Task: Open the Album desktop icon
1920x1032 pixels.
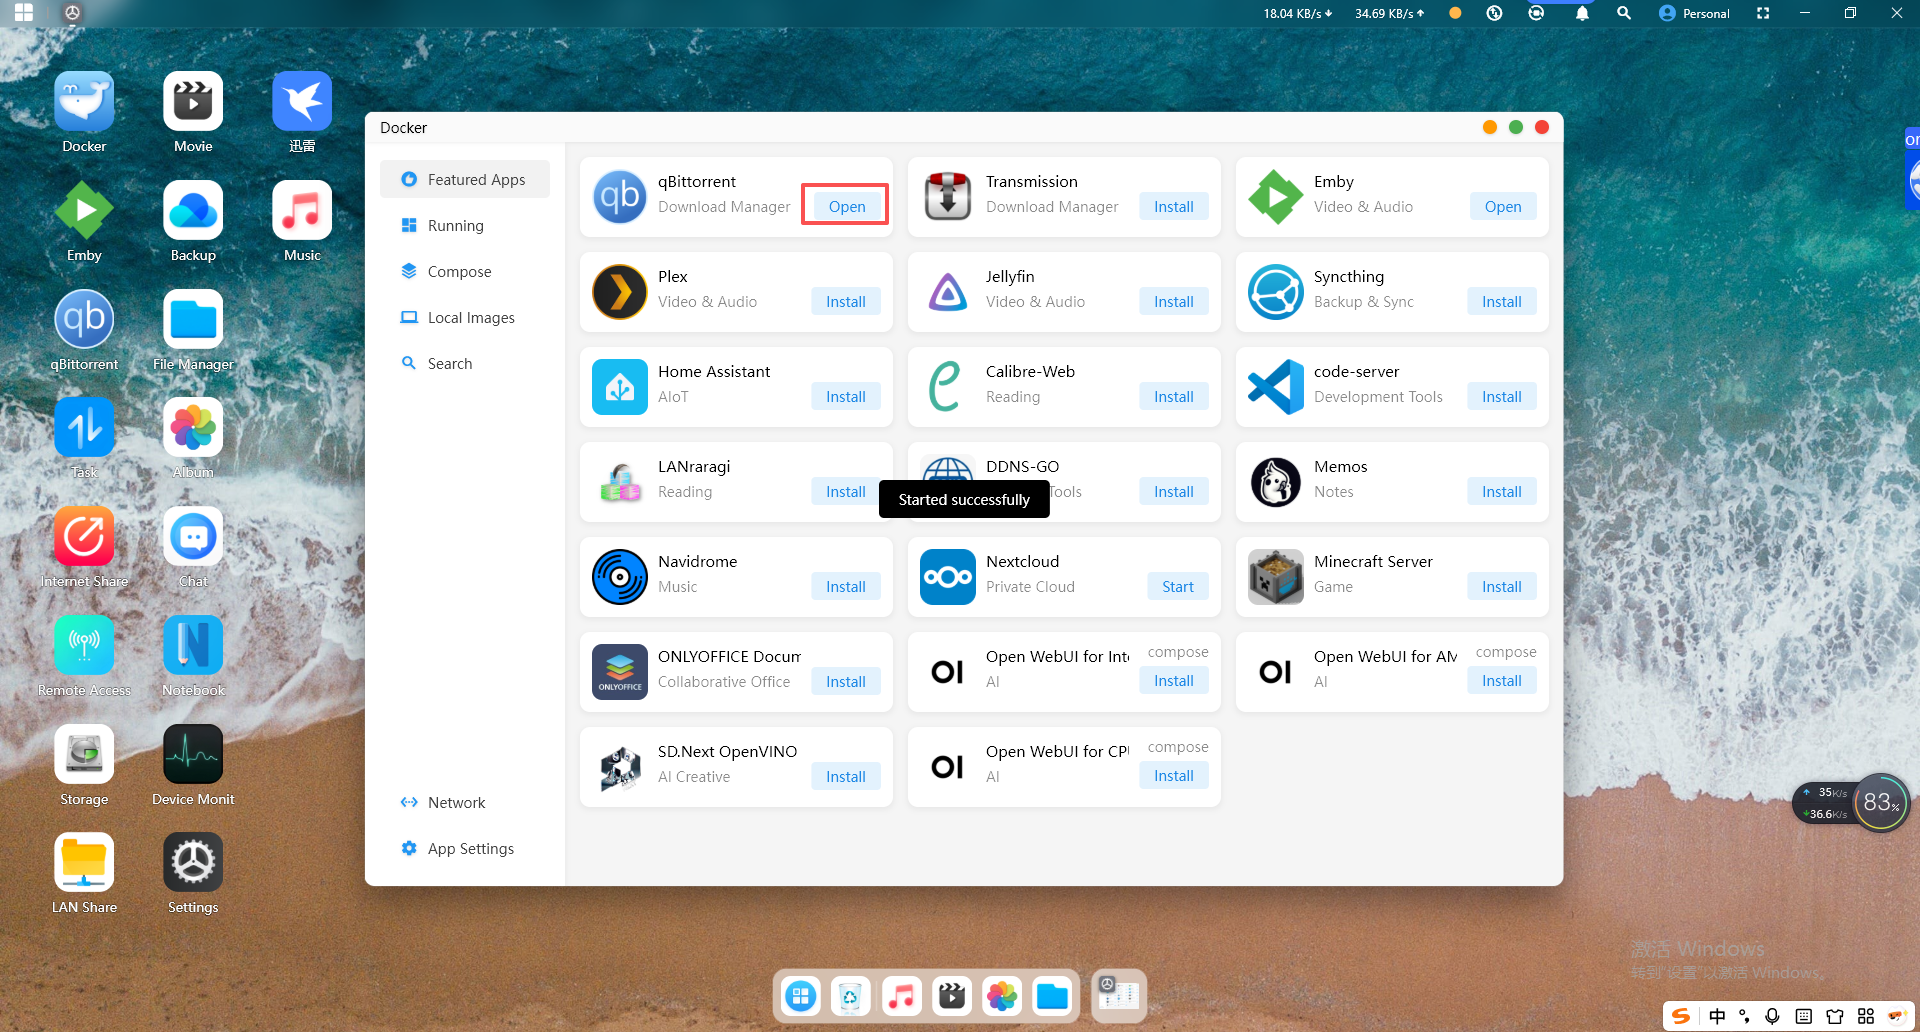Action: click(193, 427)
